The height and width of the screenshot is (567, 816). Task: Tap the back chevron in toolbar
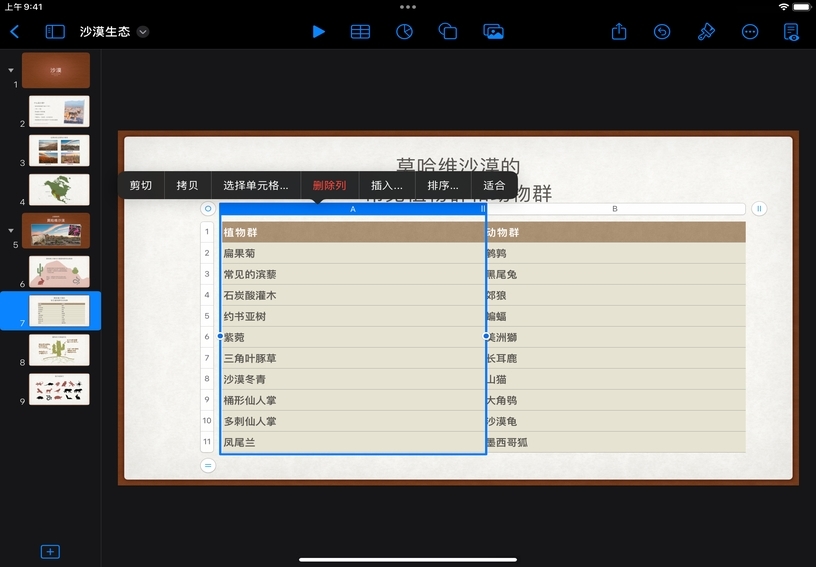(15, 31)
